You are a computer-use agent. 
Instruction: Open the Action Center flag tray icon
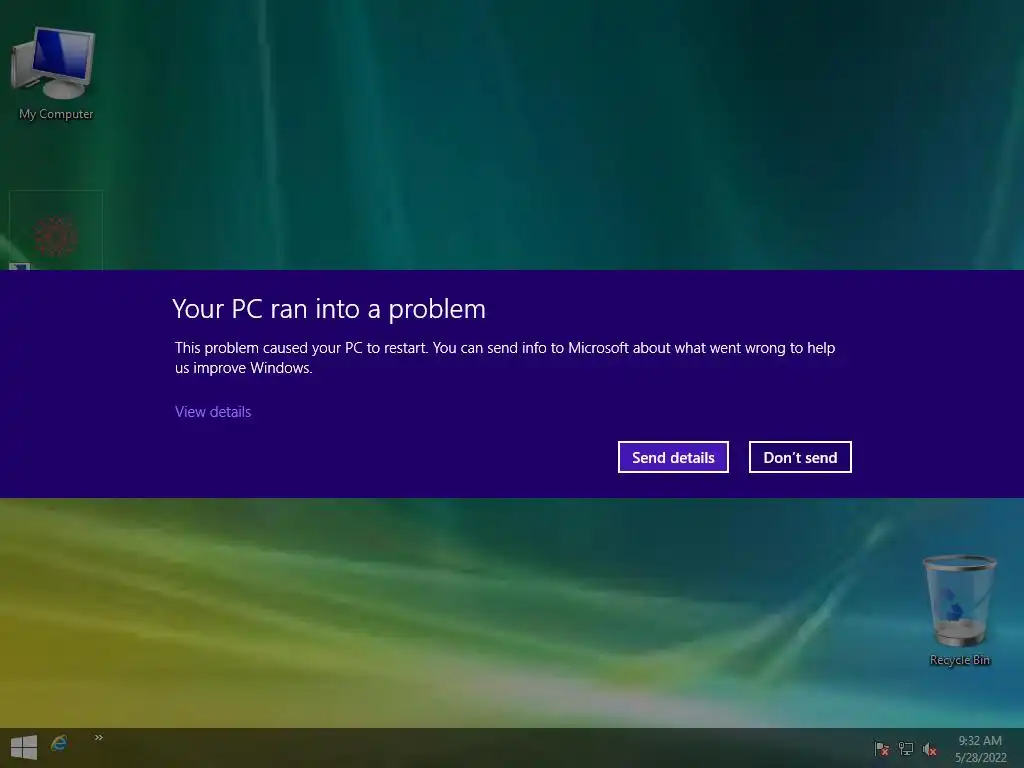(x=881, y=748)
